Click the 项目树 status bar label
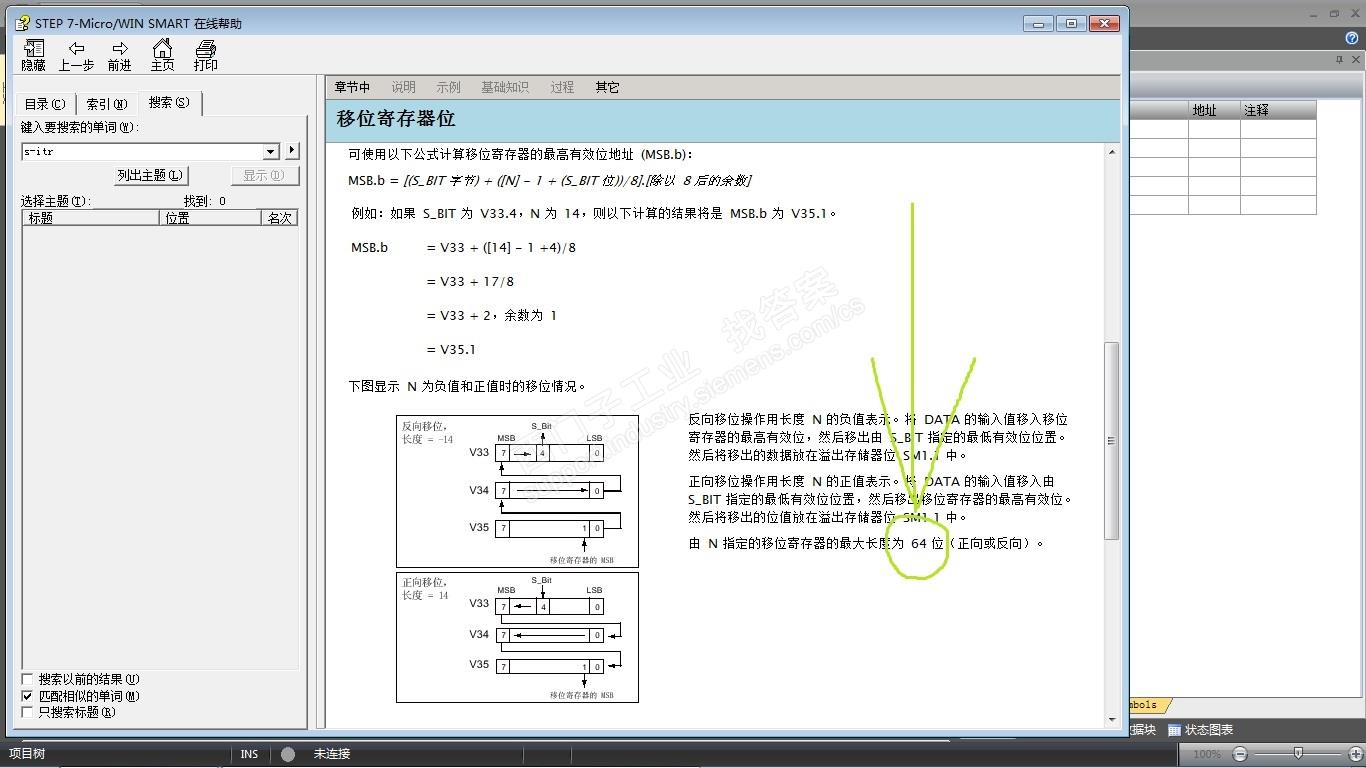Viewport: 1366px width, 768px height. [28, 754]
